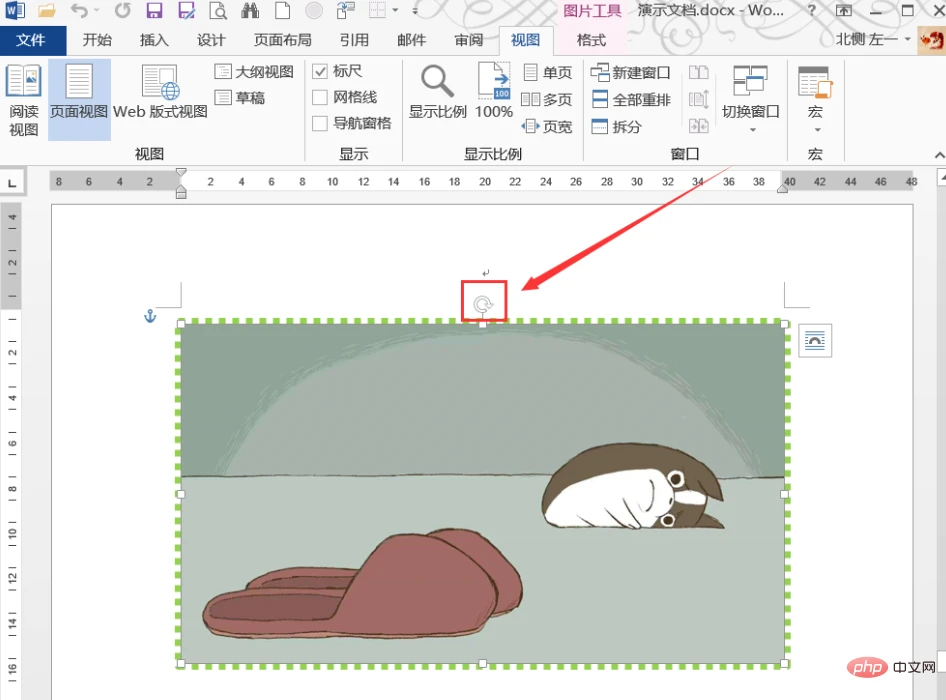Open the Macros 宏 dropdown
The width and height of the screenshot is (946, 700).
click(x=815, y=99)
